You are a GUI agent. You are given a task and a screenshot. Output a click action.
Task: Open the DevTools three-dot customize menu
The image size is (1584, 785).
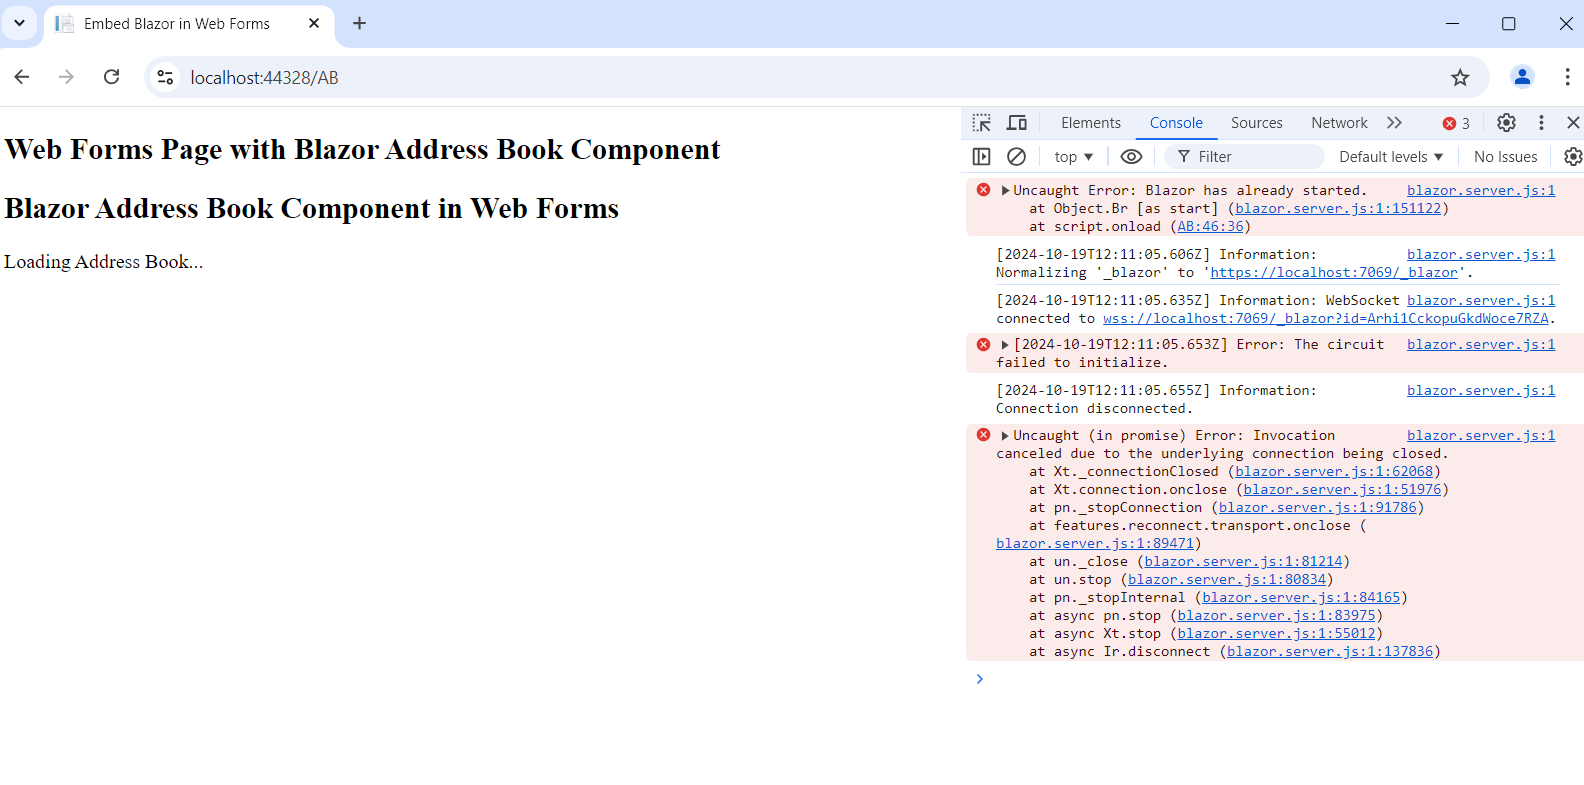coord(1541,123)
